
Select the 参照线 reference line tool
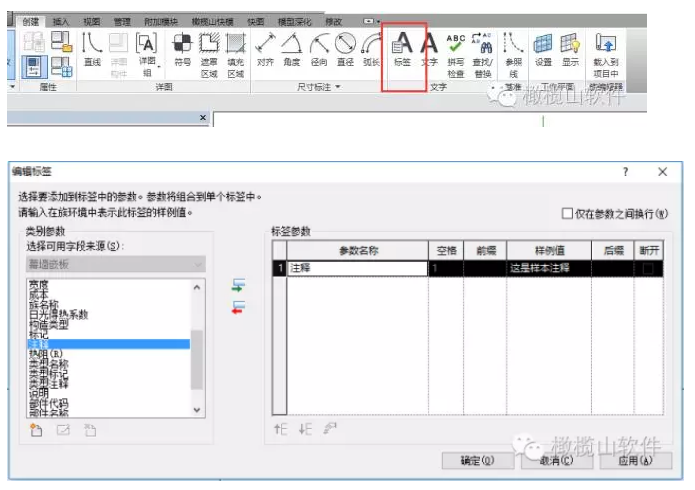point(513,55)
